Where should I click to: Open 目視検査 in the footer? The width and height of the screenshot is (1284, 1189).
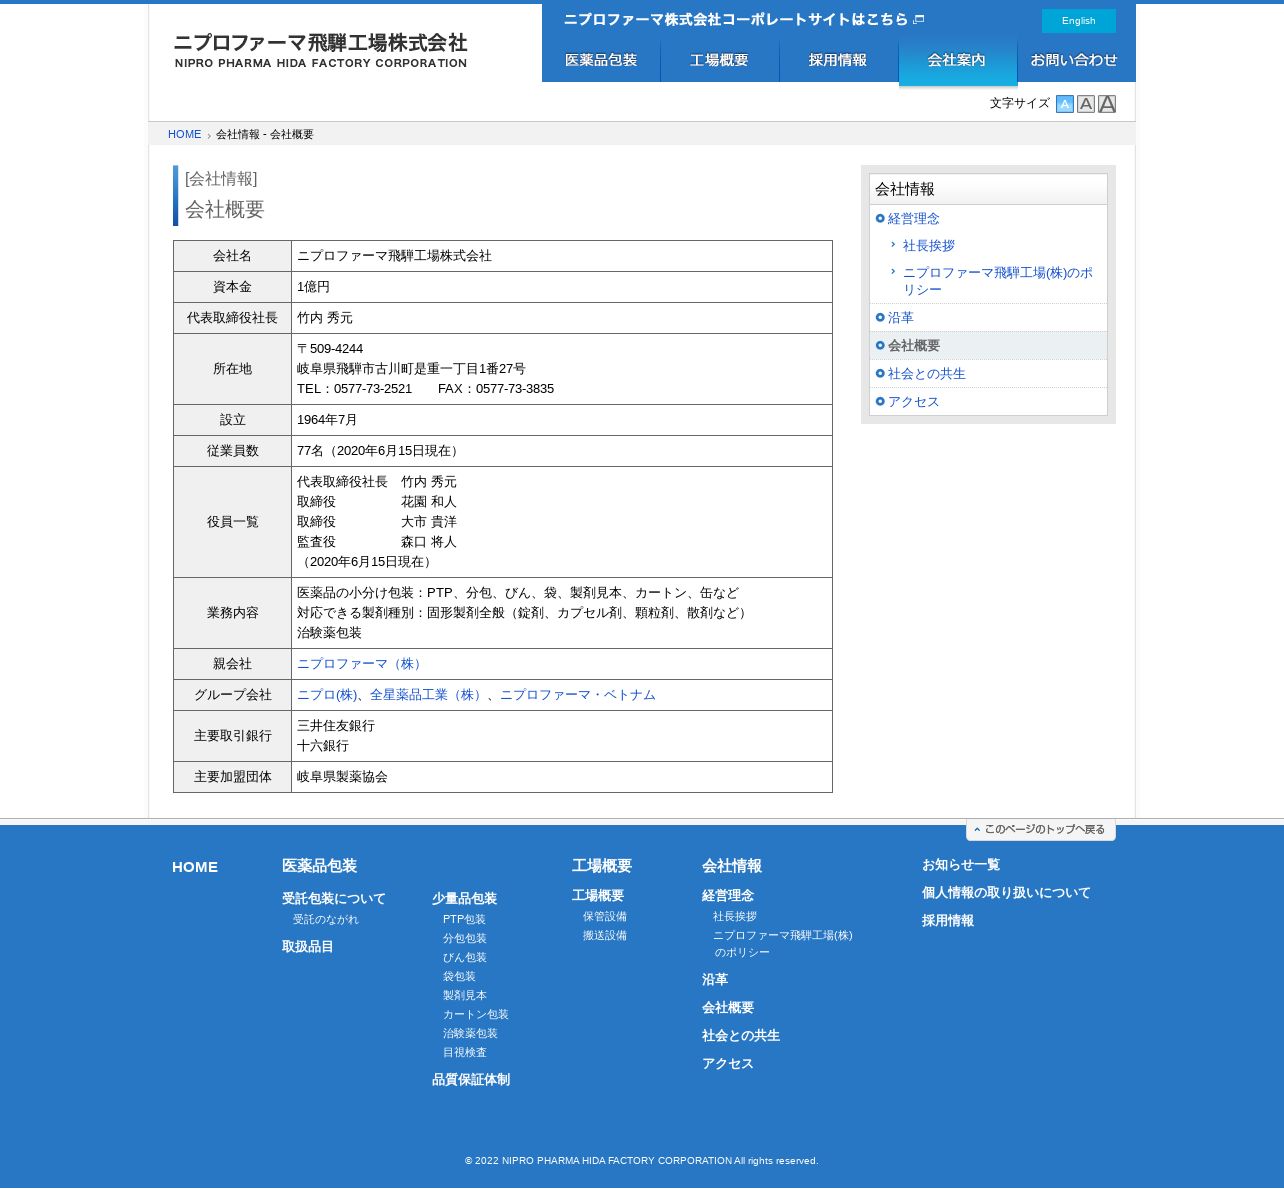tap(465, 1053)
